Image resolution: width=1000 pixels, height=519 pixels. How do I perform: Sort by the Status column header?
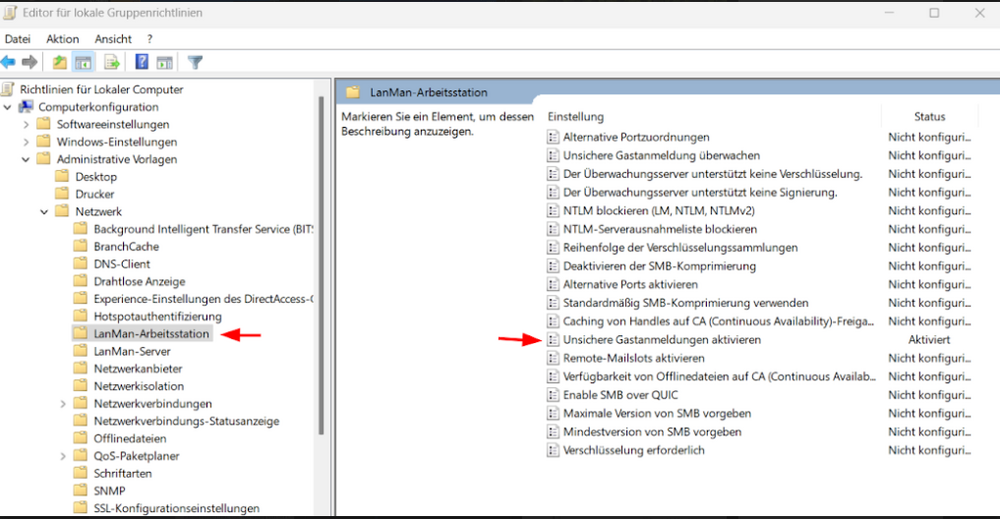[x=929, y=117]
